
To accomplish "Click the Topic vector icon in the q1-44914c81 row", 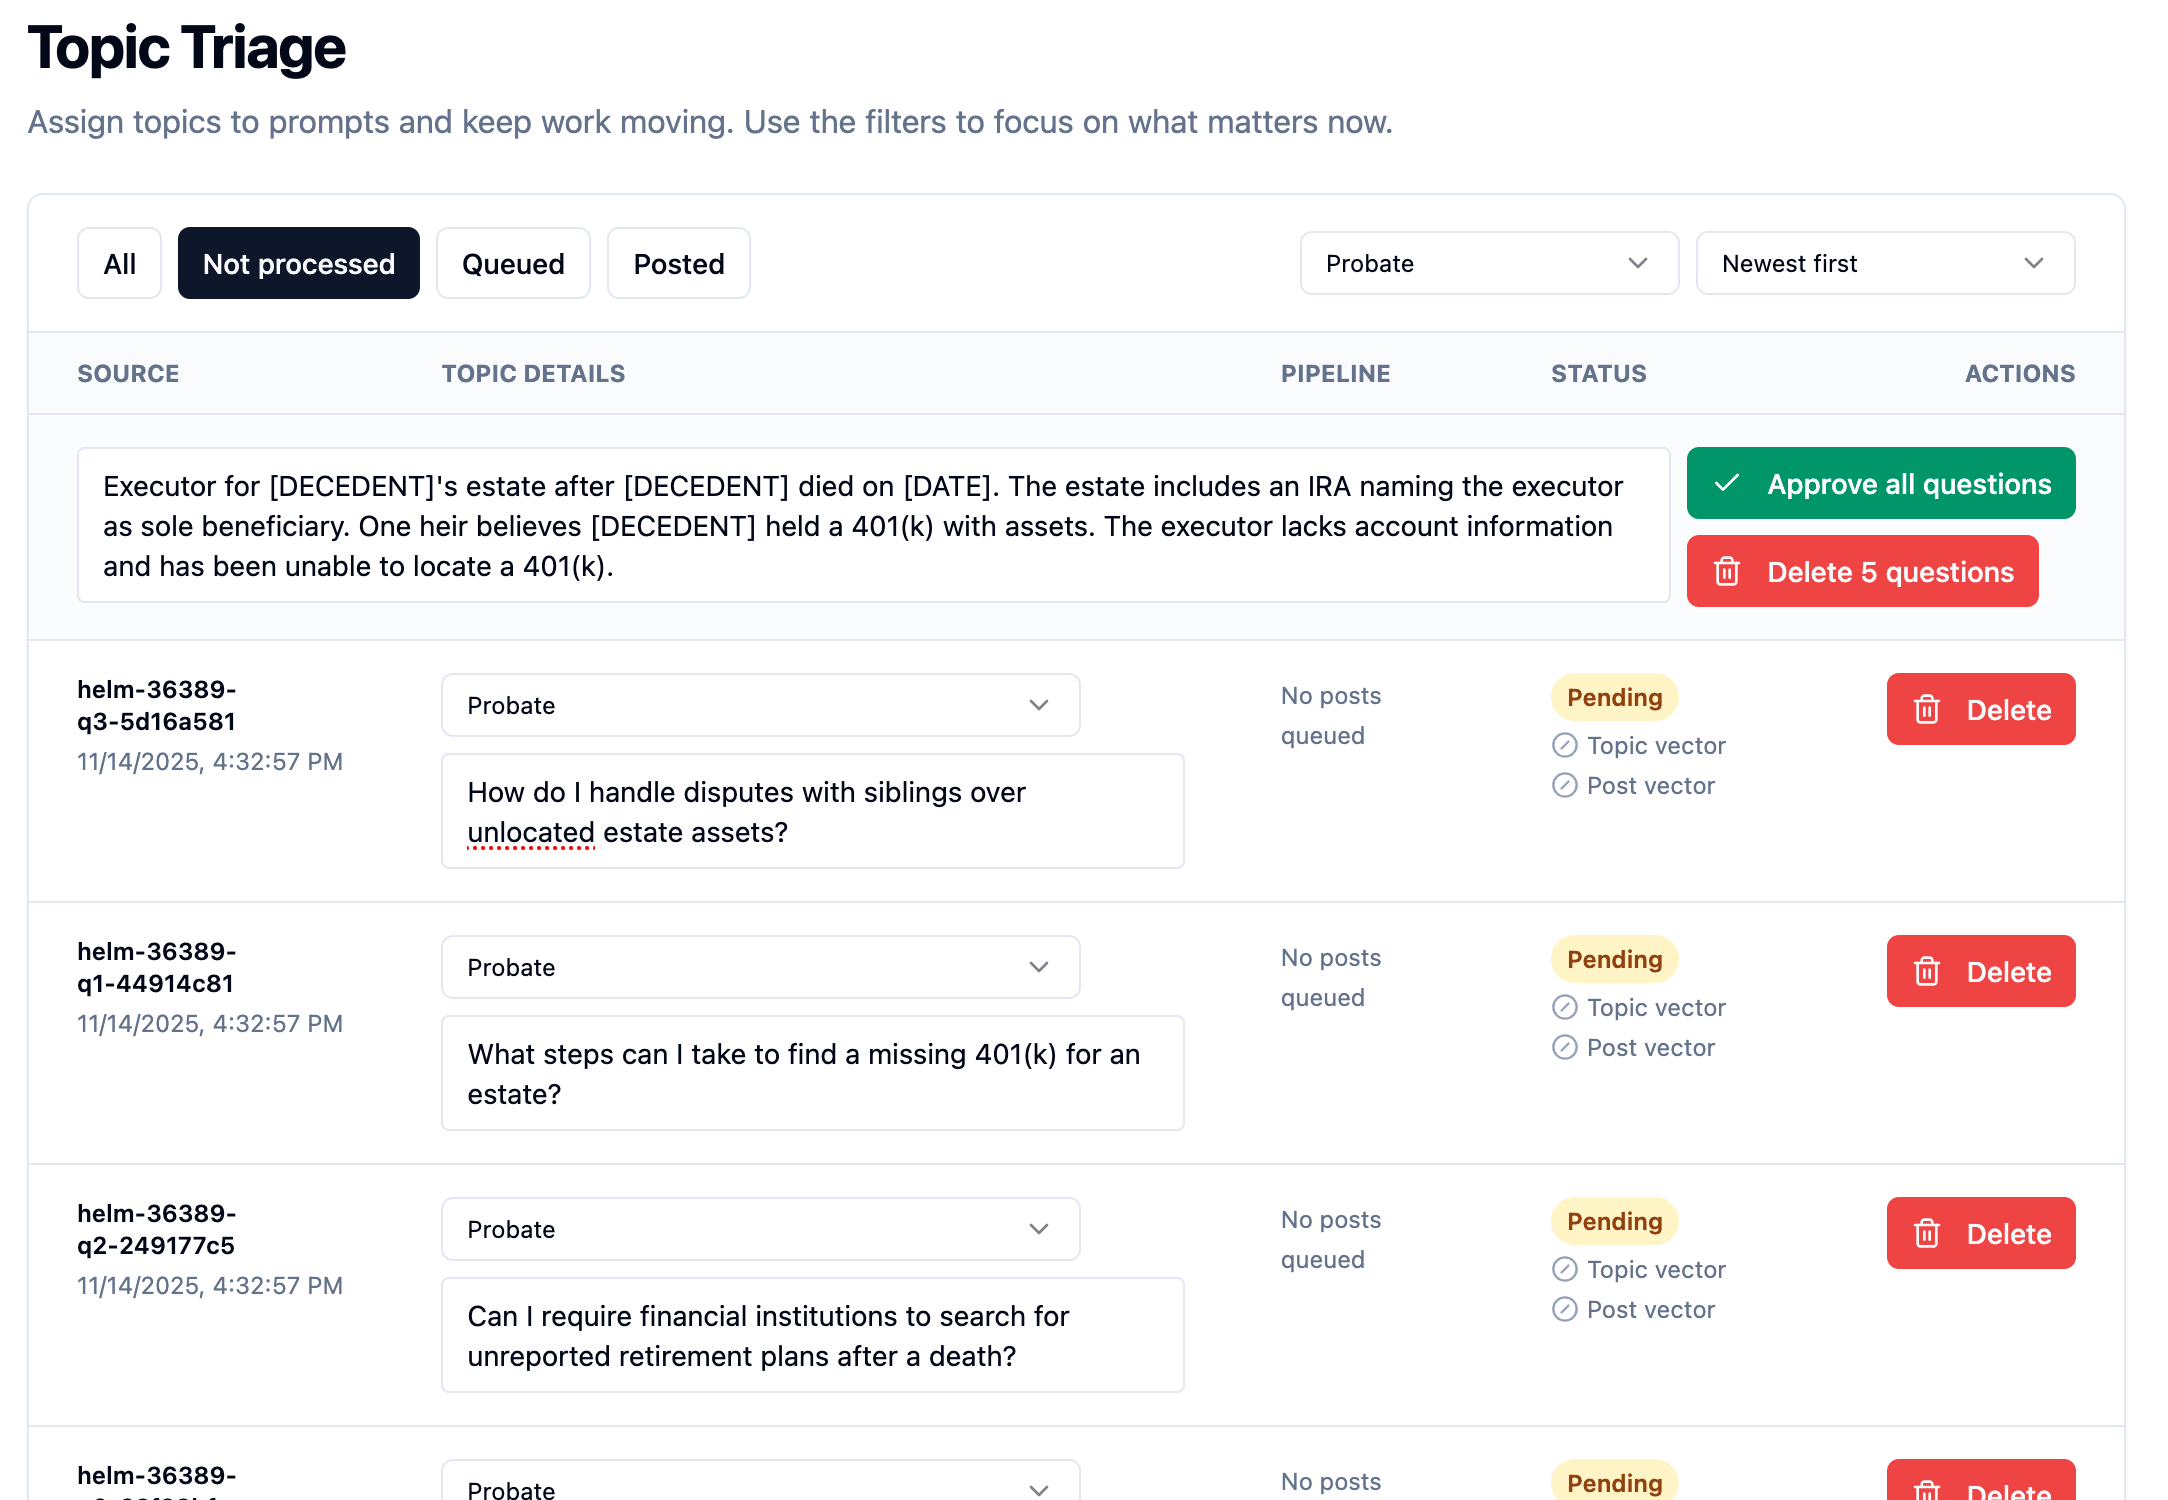I will (x=1565, y=1007).
